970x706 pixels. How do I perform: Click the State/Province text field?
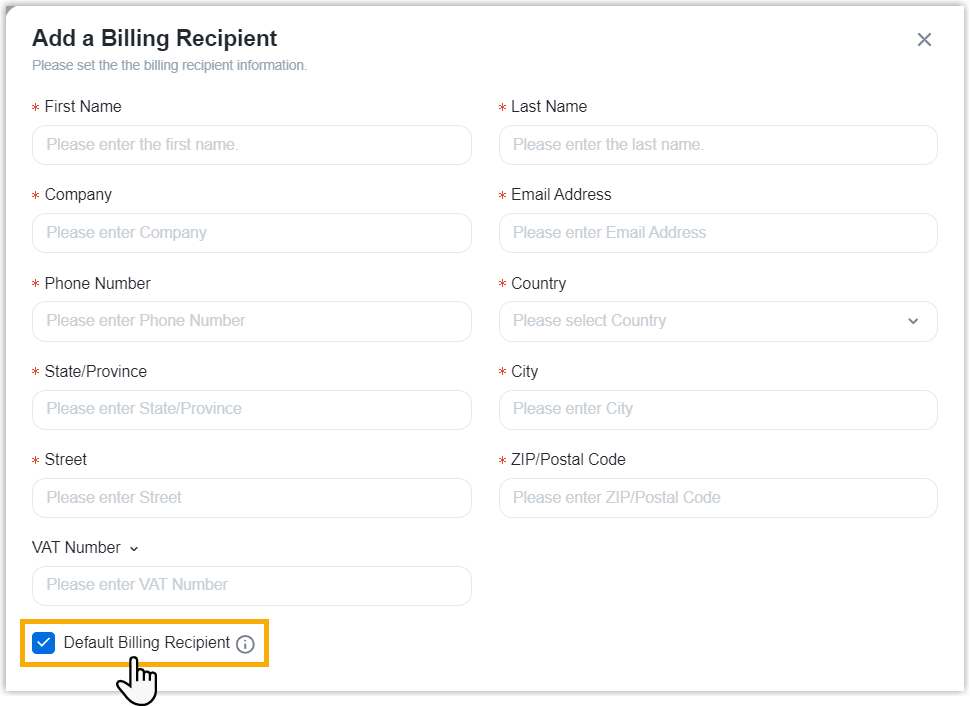[251, 409]
